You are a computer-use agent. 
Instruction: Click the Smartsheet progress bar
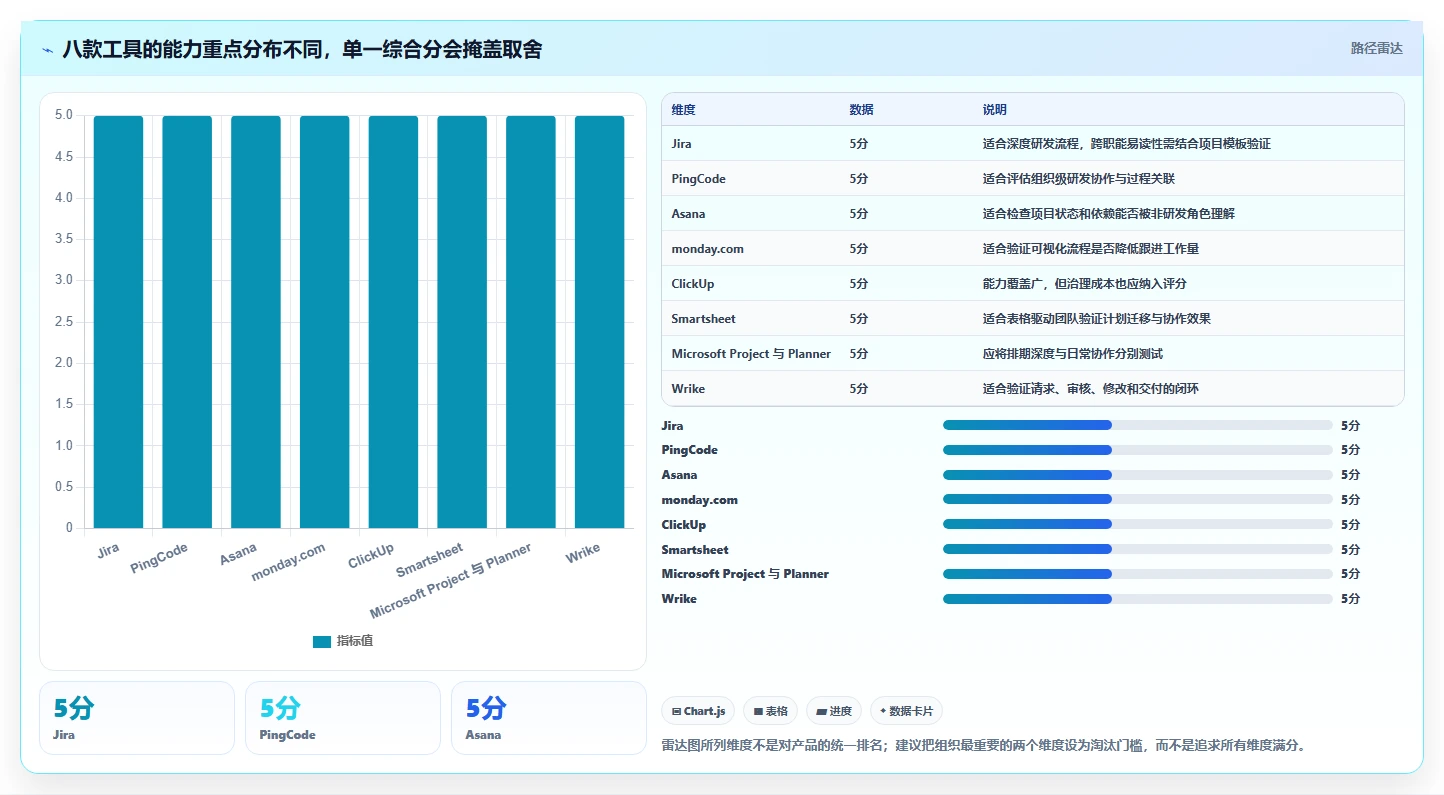pos(1138,549)
